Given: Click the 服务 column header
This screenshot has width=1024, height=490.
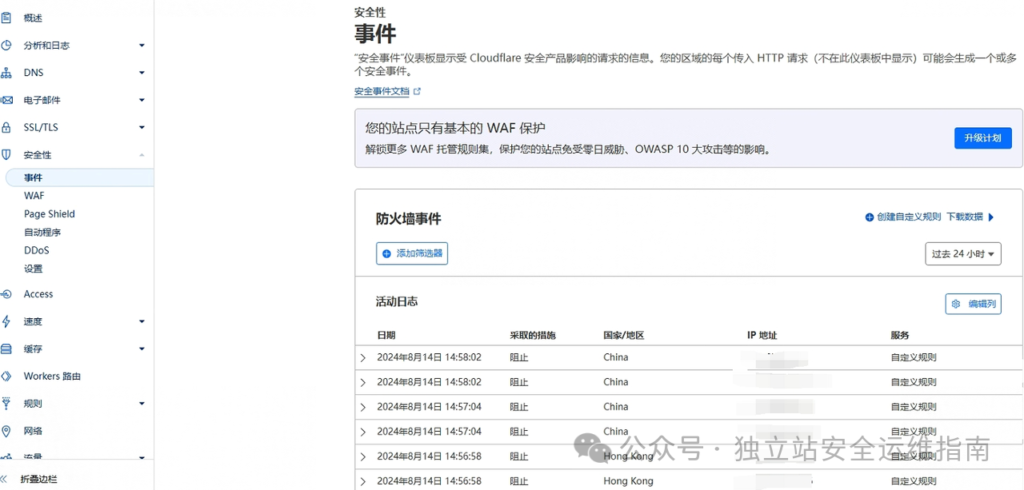Looking at the screenshot, I should [900, 335].
